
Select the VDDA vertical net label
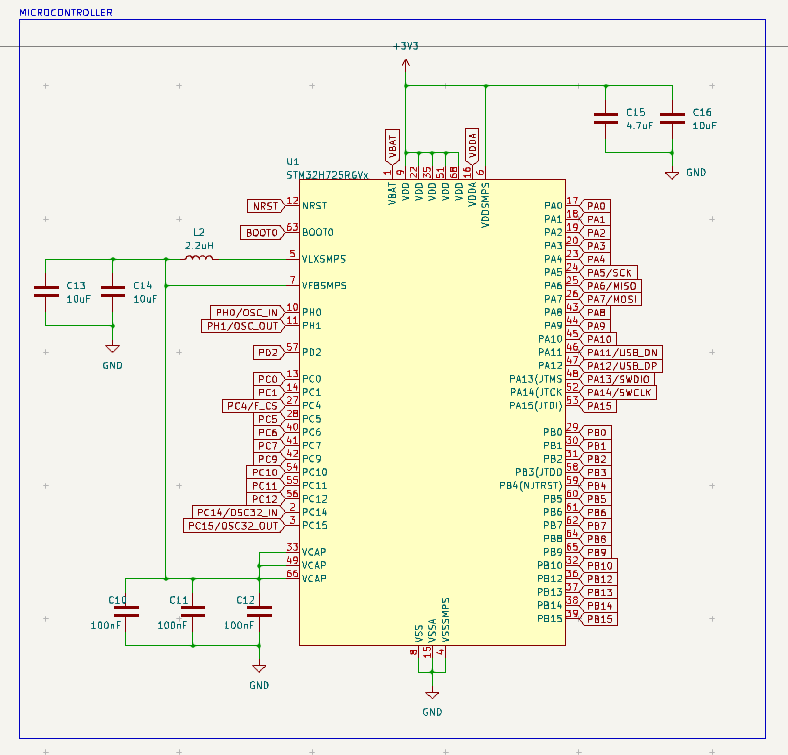(x=472, y=146)
